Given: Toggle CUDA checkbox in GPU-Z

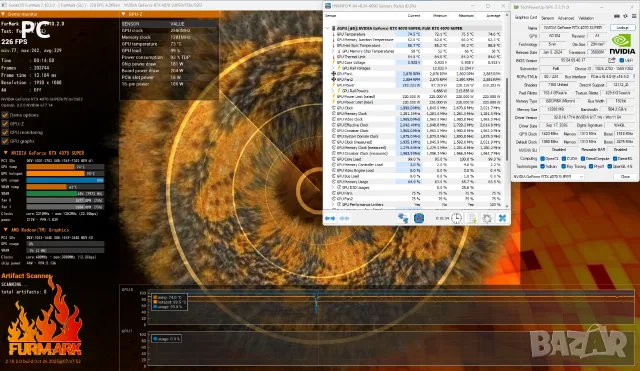Looking at the screenshot, I should [564, 158].
